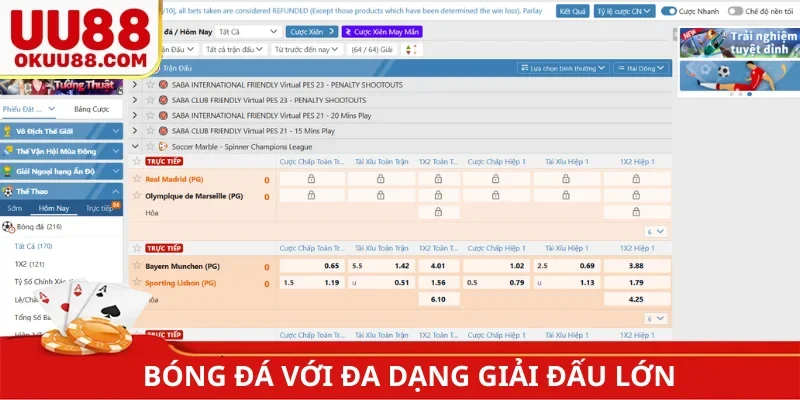Collapse the Thể Thao sidebar section
Screen dimensions: 800x400
[x=116, y=191]
